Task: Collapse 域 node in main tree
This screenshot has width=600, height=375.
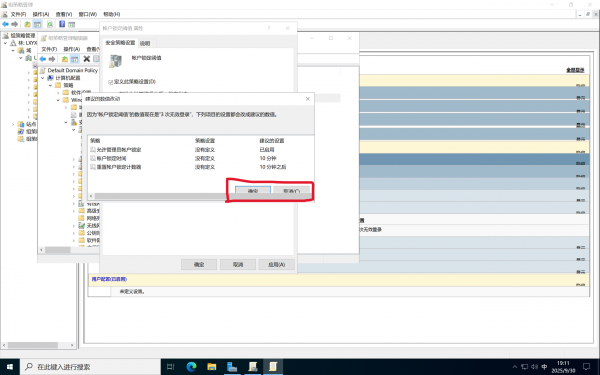Action: point(13,51)
